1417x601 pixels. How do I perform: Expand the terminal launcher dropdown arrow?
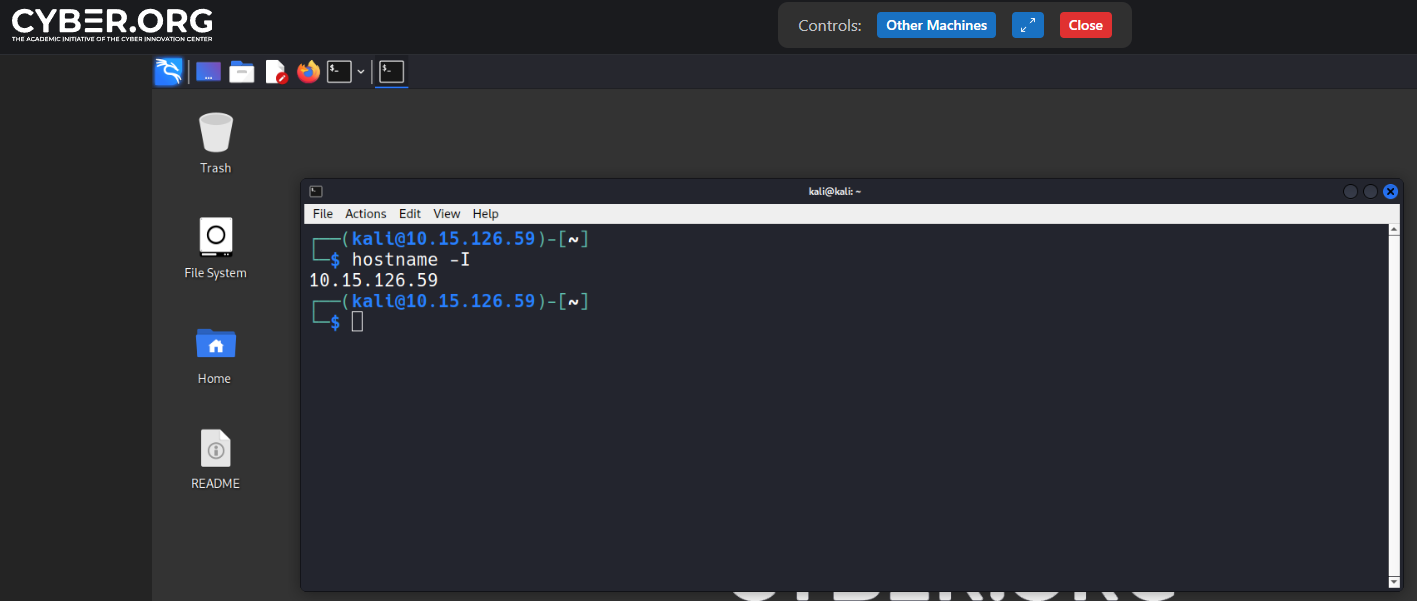(x=361, y=72)
